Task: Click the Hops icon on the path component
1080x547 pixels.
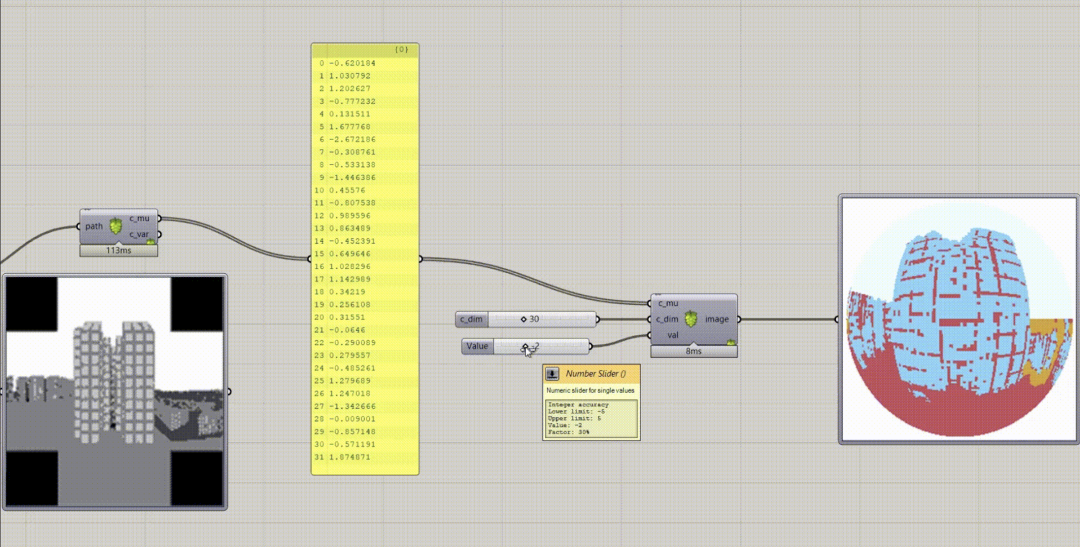Action: (115, 226)
